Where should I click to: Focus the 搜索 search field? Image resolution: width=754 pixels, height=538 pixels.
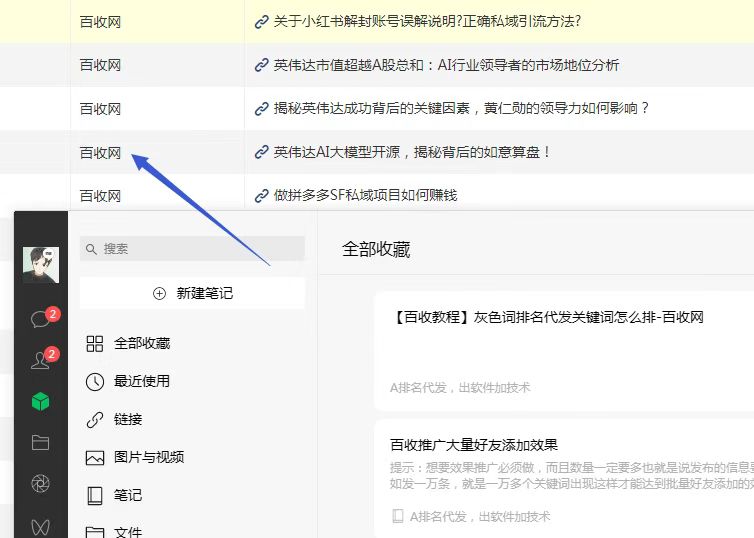tap(192, 249)
